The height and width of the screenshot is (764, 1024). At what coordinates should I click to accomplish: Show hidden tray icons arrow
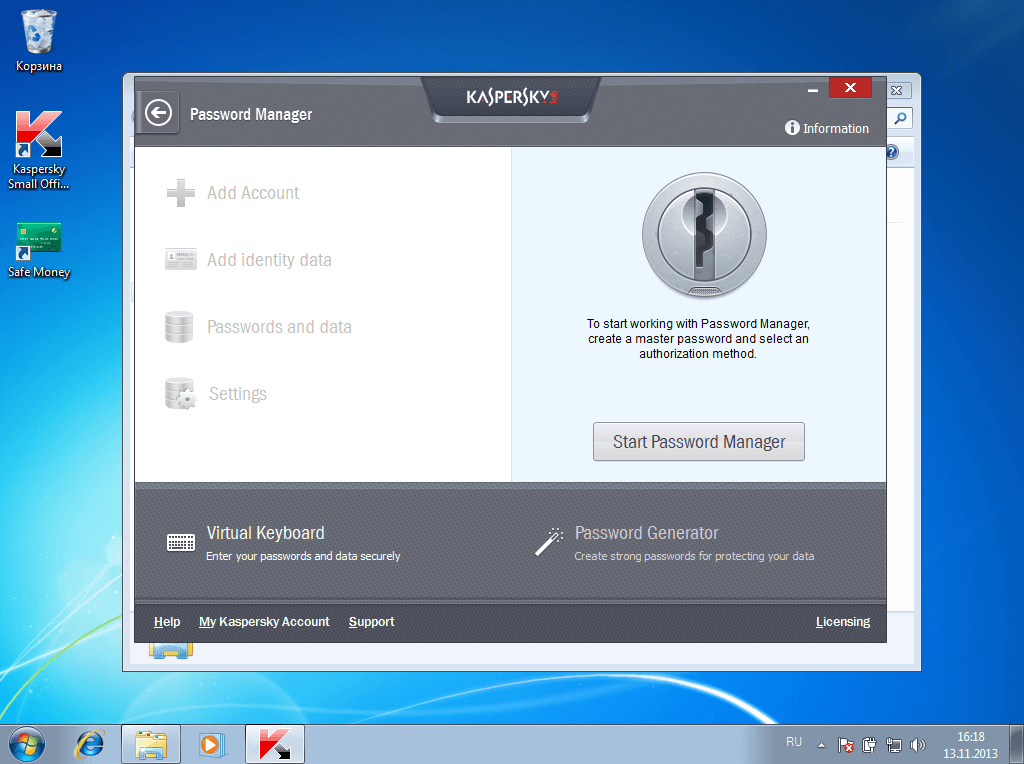click(x=822, y=745)
